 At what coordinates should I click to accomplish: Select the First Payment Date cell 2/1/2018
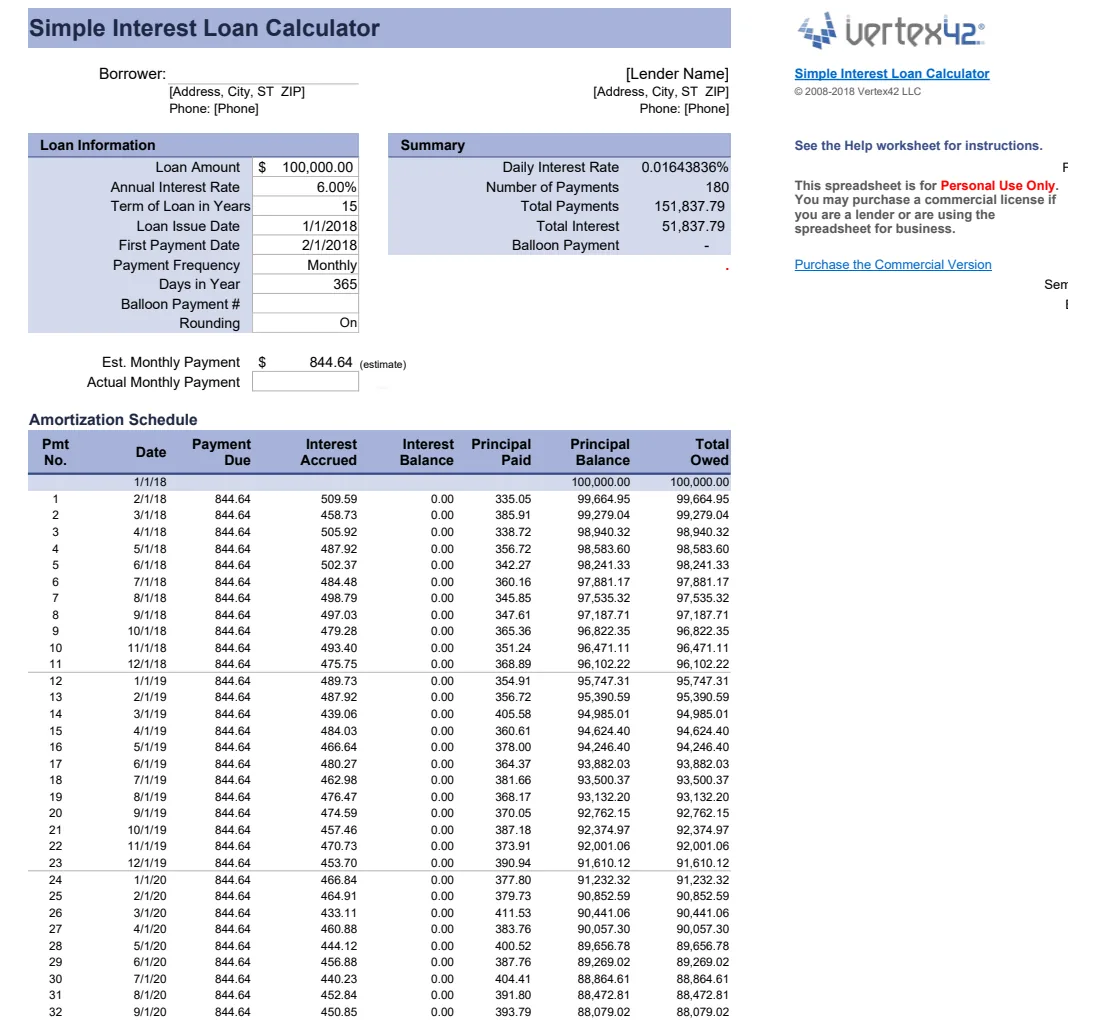coord(305,245)
